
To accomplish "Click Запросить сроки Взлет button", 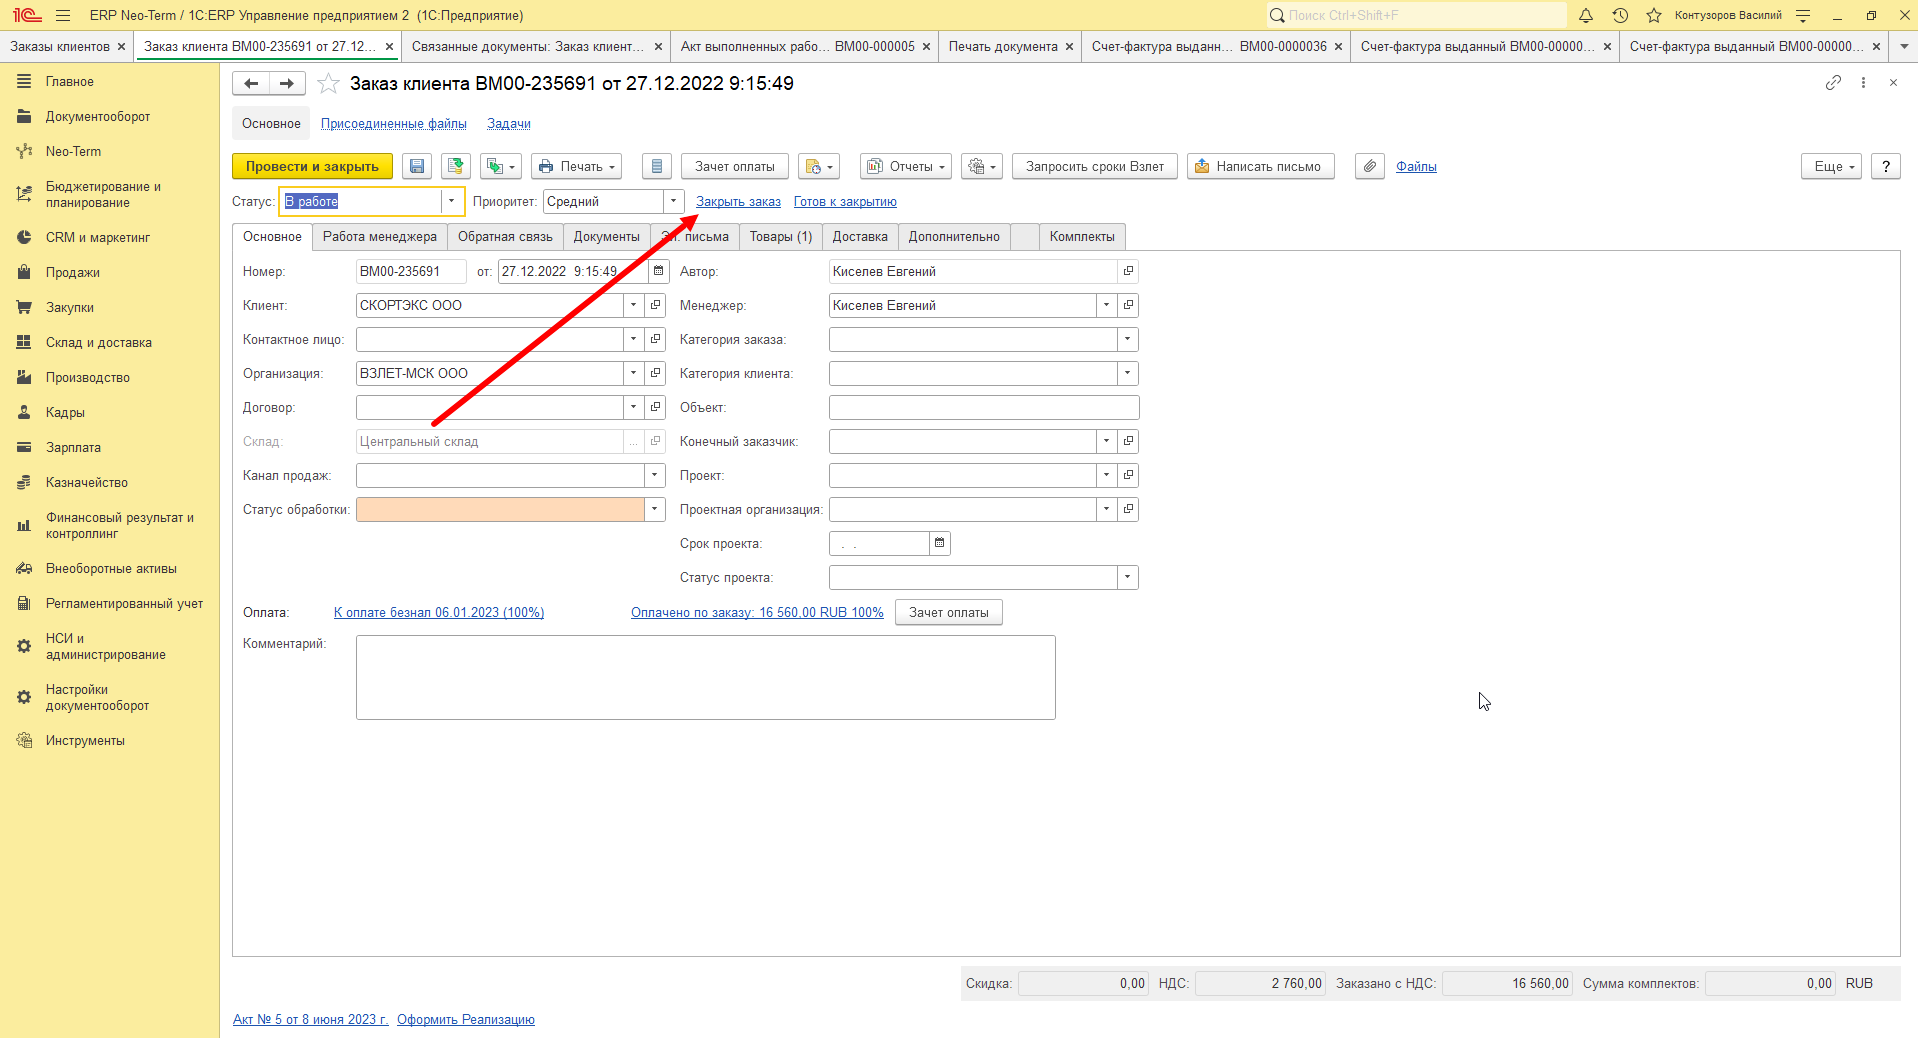I will 1095,167.
